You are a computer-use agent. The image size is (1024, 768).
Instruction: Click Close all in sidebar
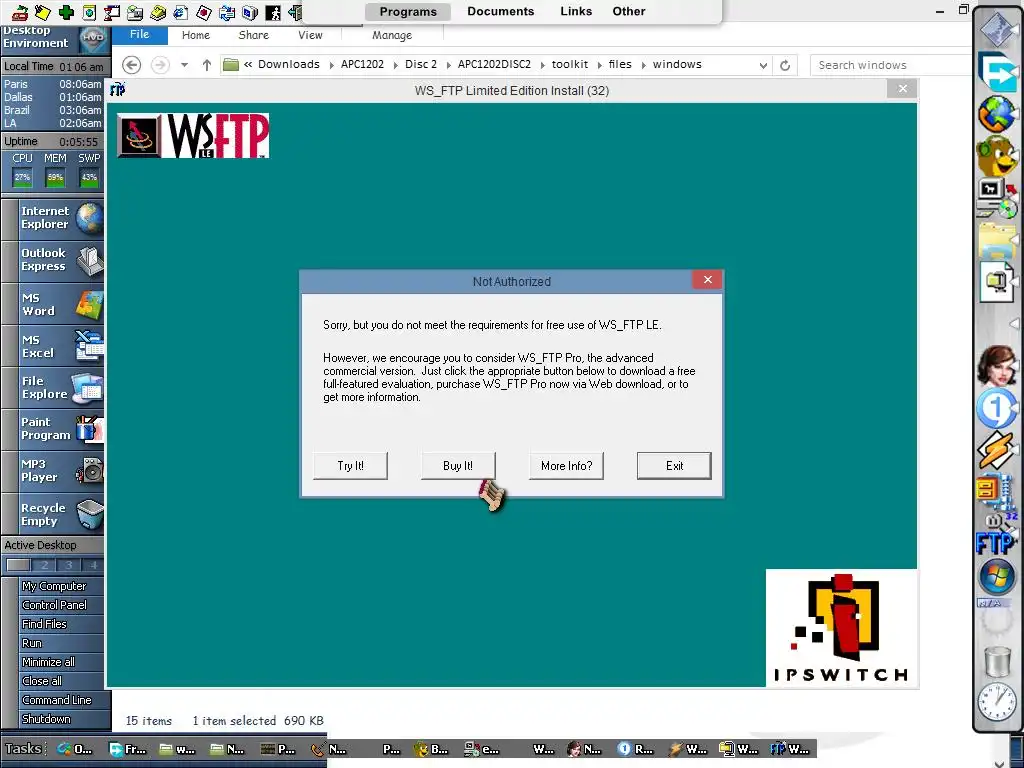point(42,681)
